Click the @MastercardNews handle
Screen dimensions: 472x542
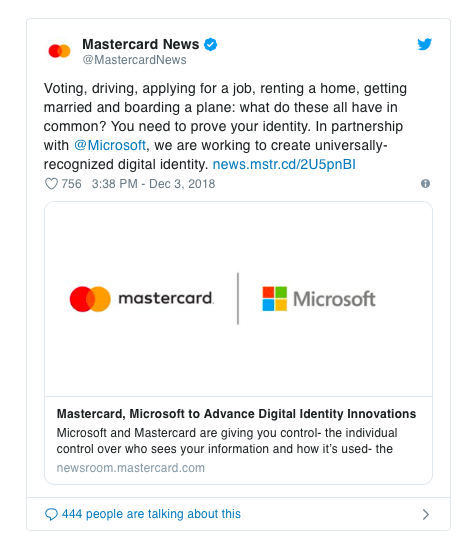click(134, 60)
